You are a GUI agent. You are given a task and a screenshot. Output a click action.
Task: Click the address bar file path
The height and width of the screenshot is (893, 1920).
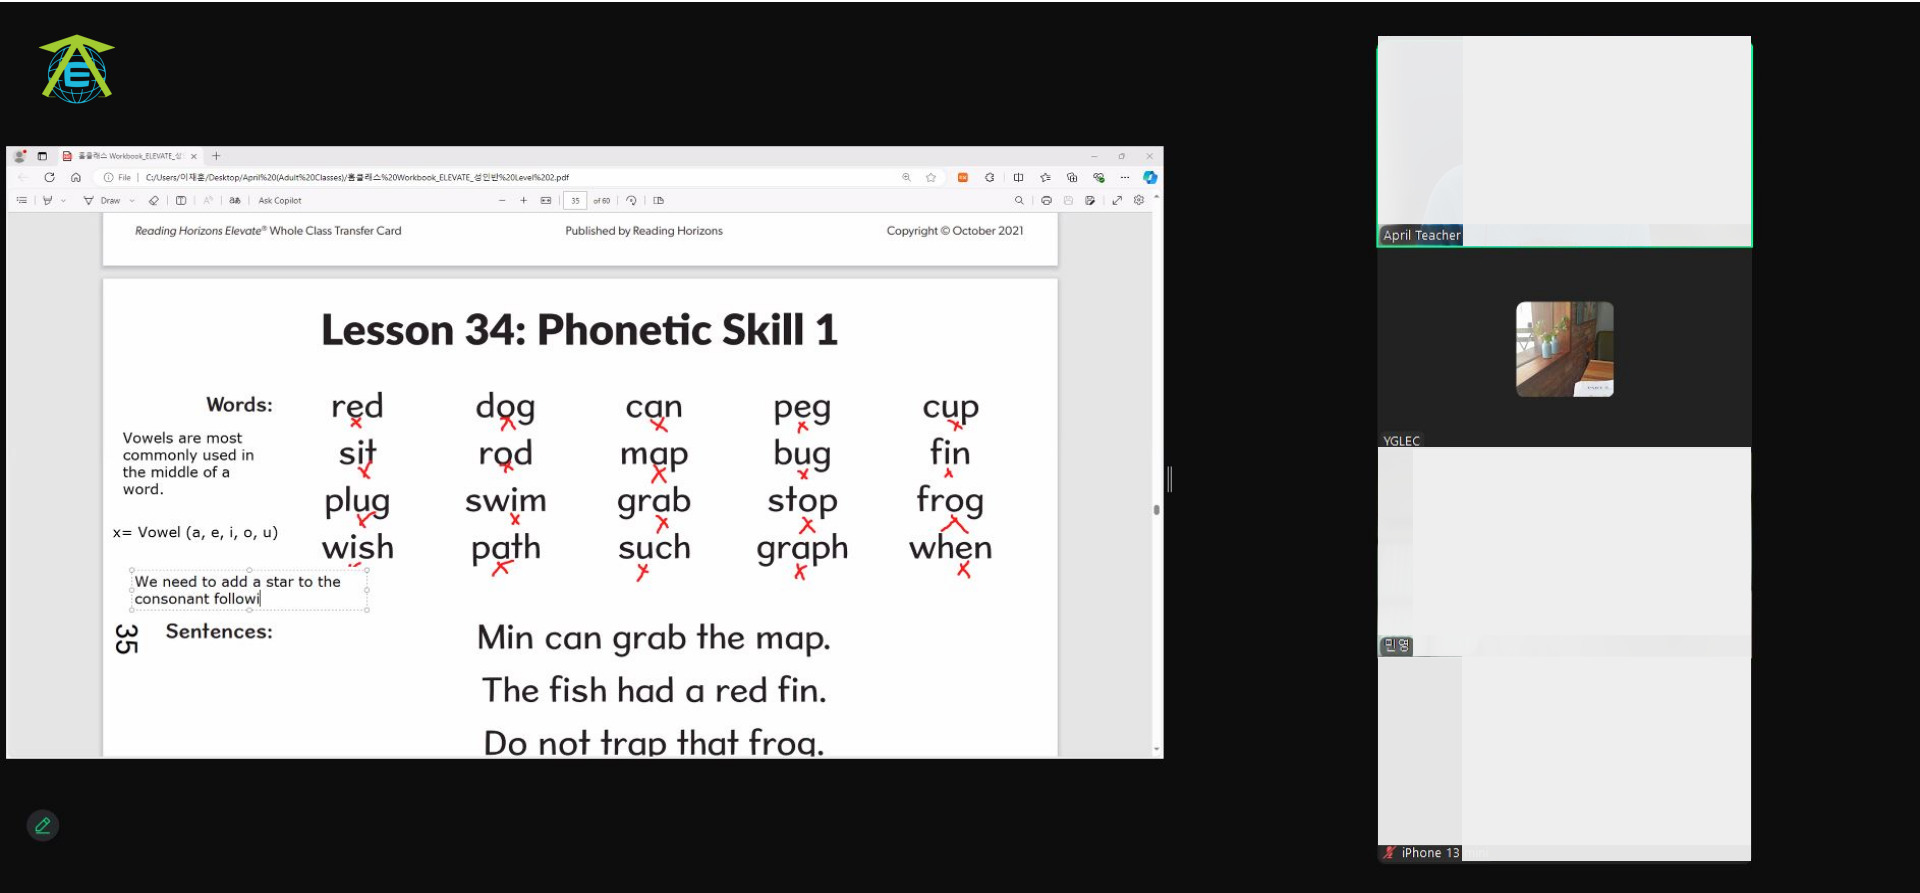click(x=357, y=177)
